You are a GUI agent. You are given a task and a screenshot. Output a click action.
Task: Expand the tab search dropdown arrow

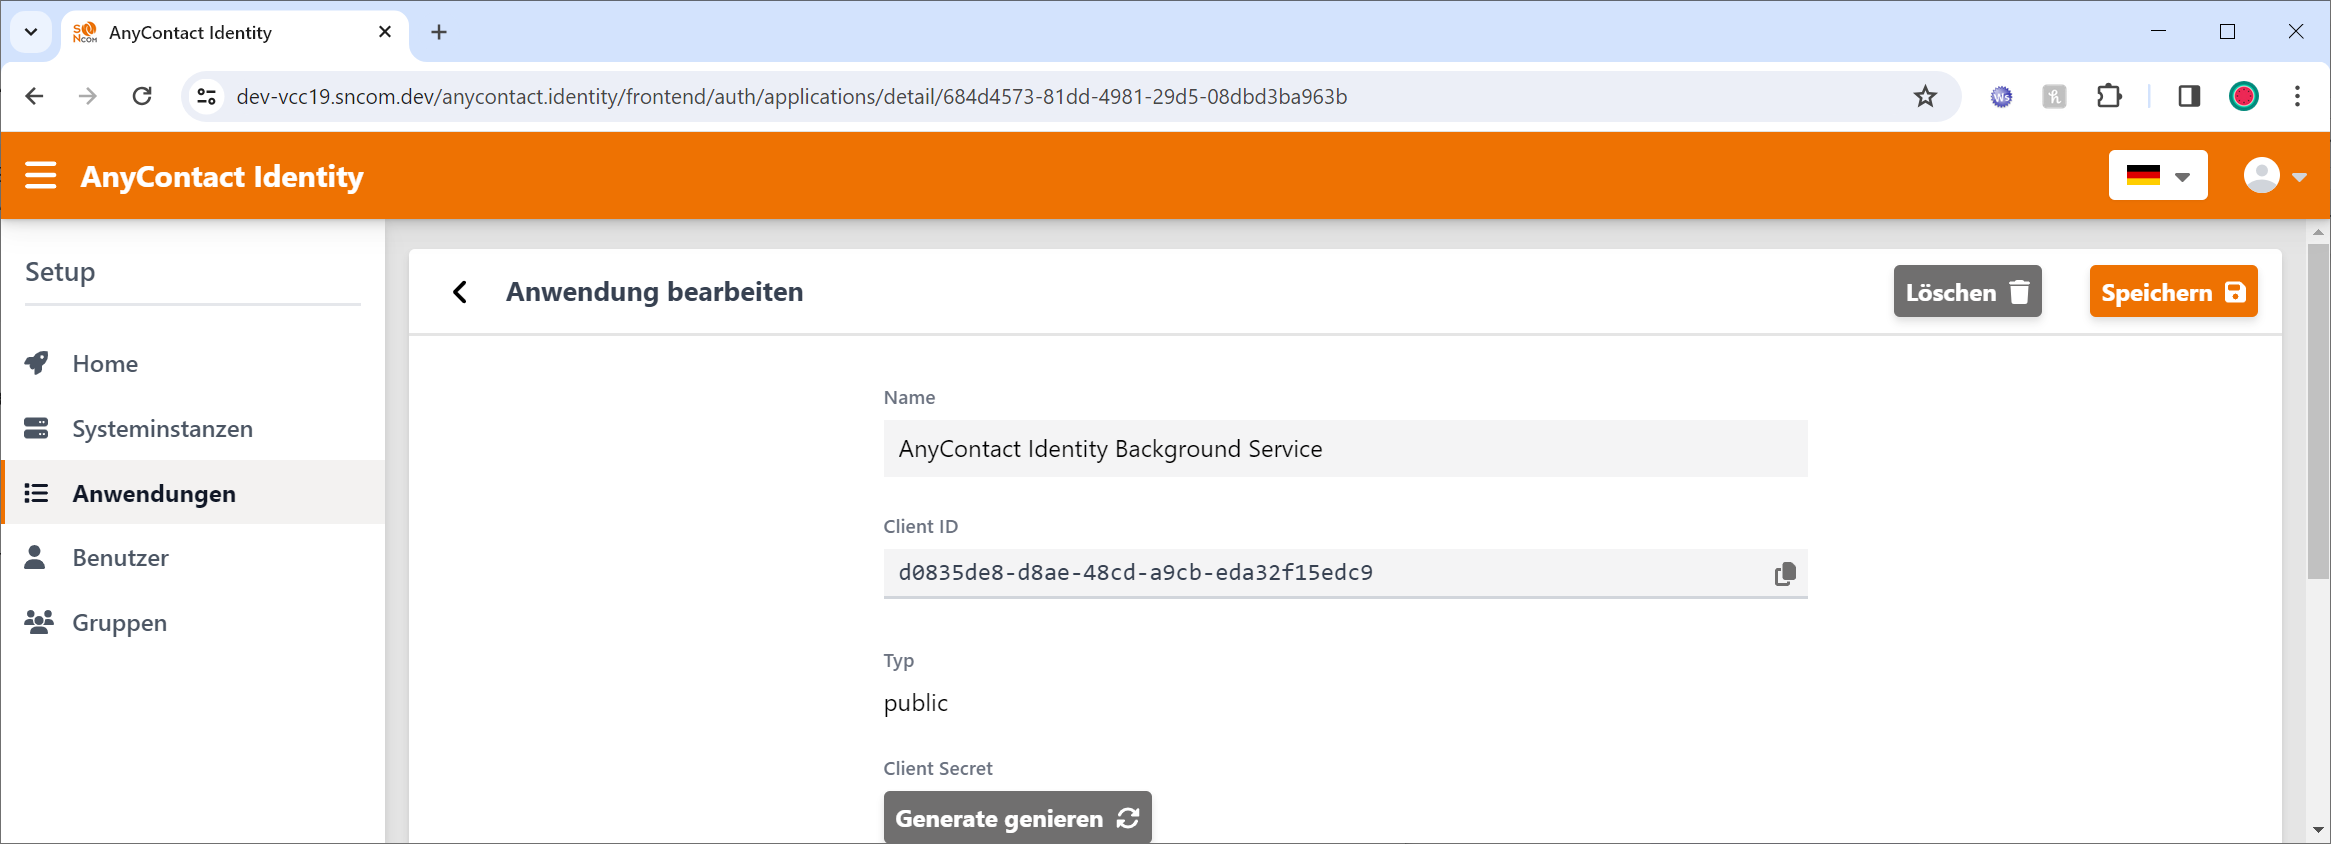31,32
